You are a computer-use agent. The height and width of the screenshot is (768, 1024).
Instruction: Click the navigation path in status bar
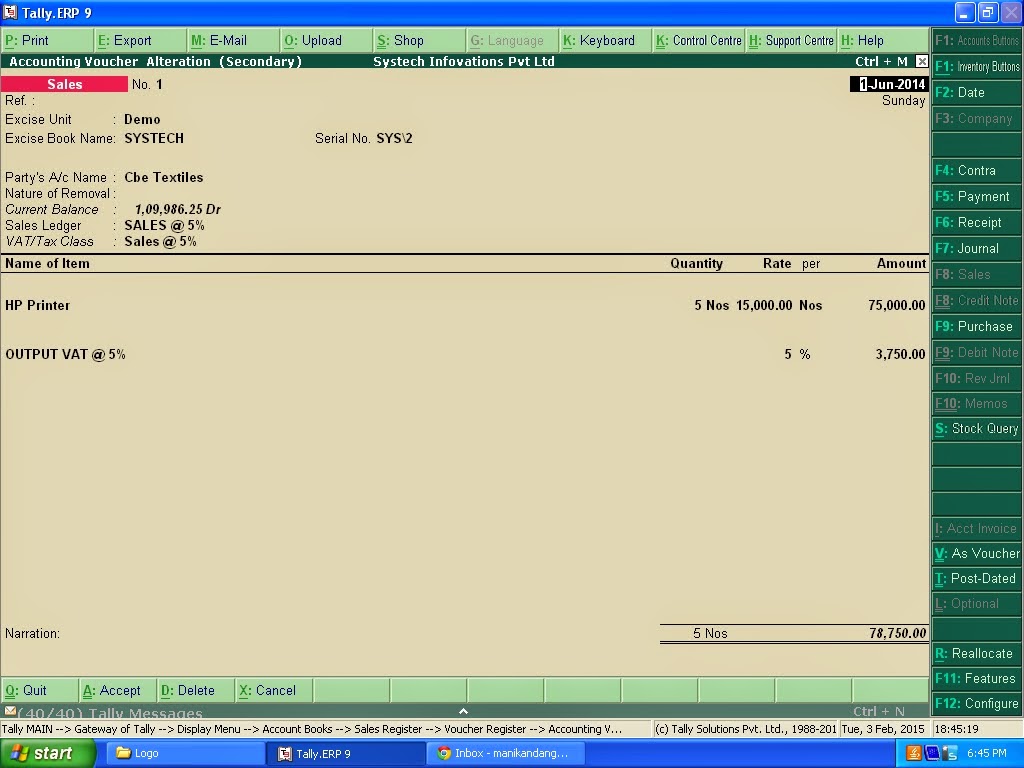coord(312,729)
